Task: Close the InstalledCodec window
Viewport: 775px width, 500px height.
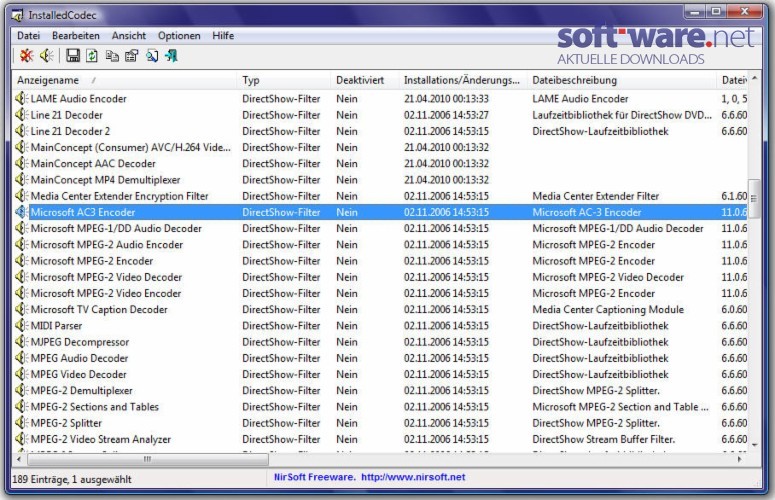Action: [745, 12]
